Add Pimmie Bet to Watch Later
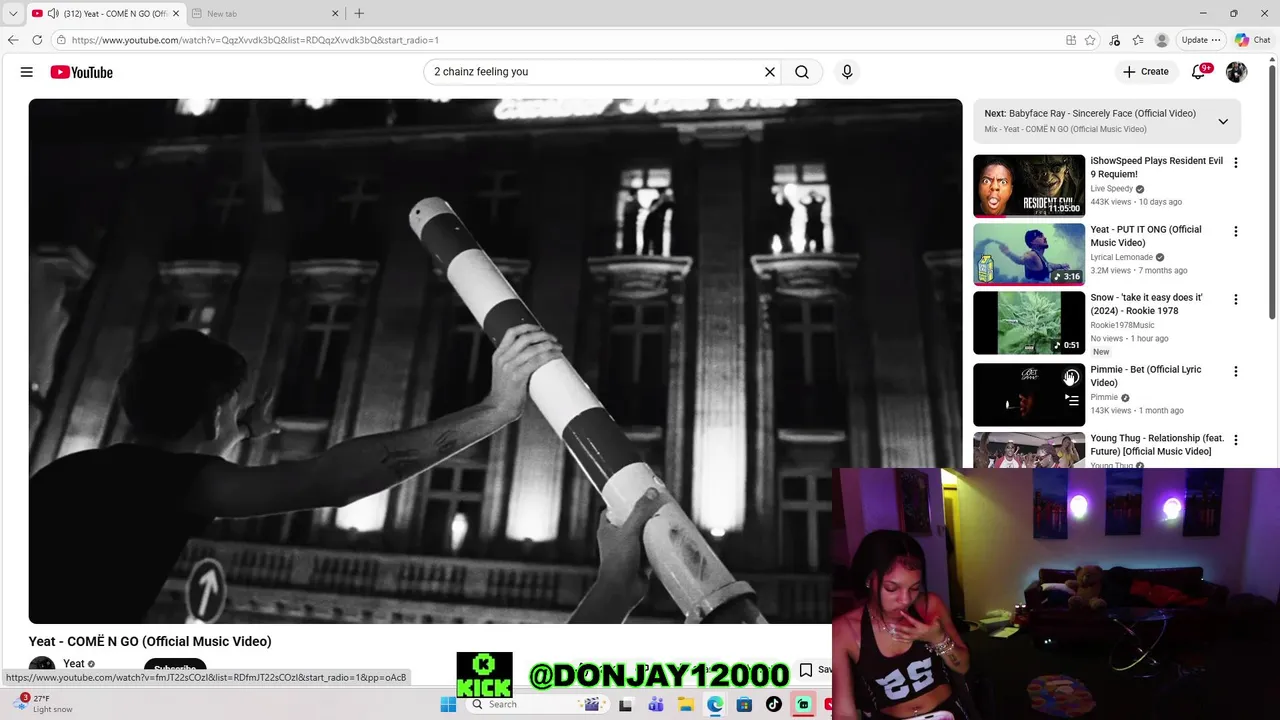Image resolution: width=1280 pixels, height=720 pixels. (x=1071, y=377)
